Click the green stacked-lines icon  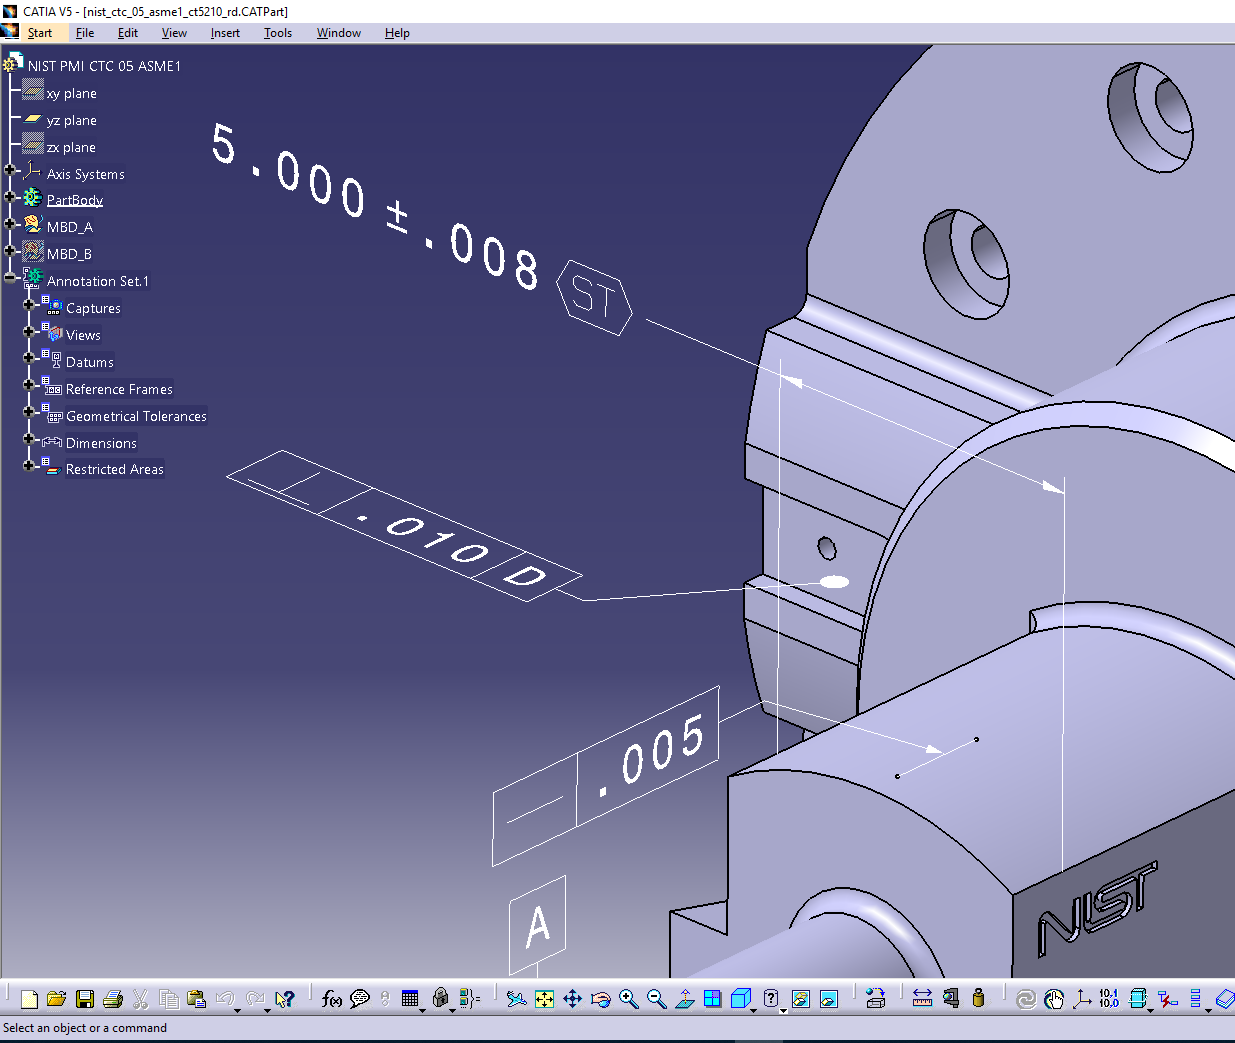pos(1195,998)
